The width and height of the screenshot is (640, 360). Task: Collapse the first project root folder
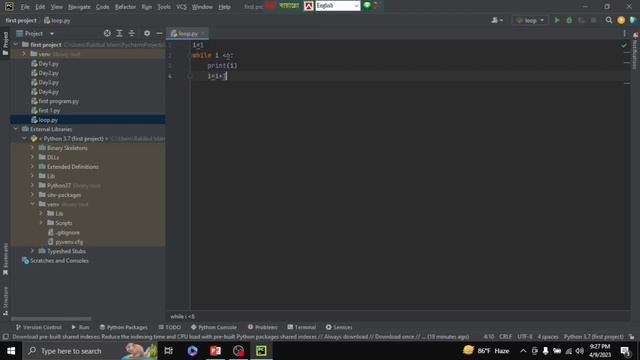tap(16, 44)
